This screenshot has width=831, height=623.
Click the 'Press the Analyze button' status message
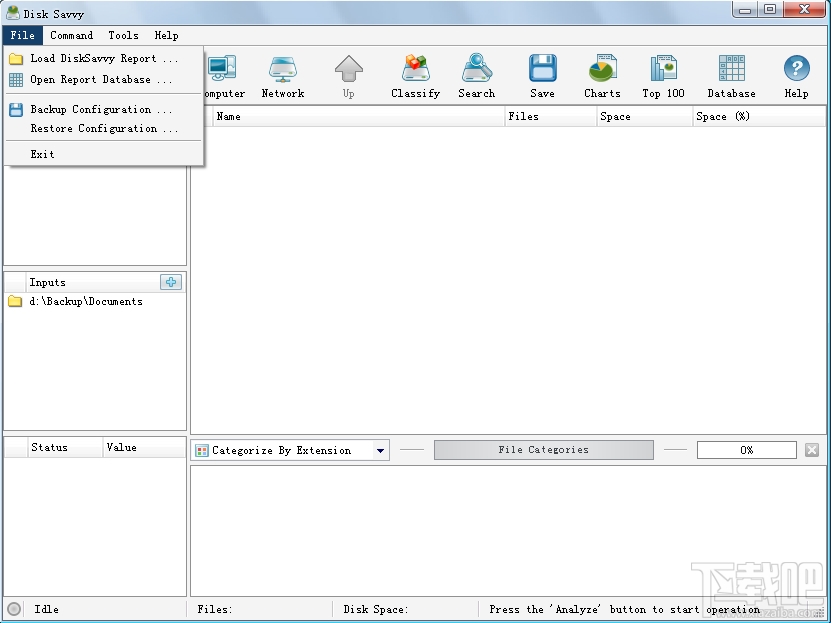tap(624, 609)
